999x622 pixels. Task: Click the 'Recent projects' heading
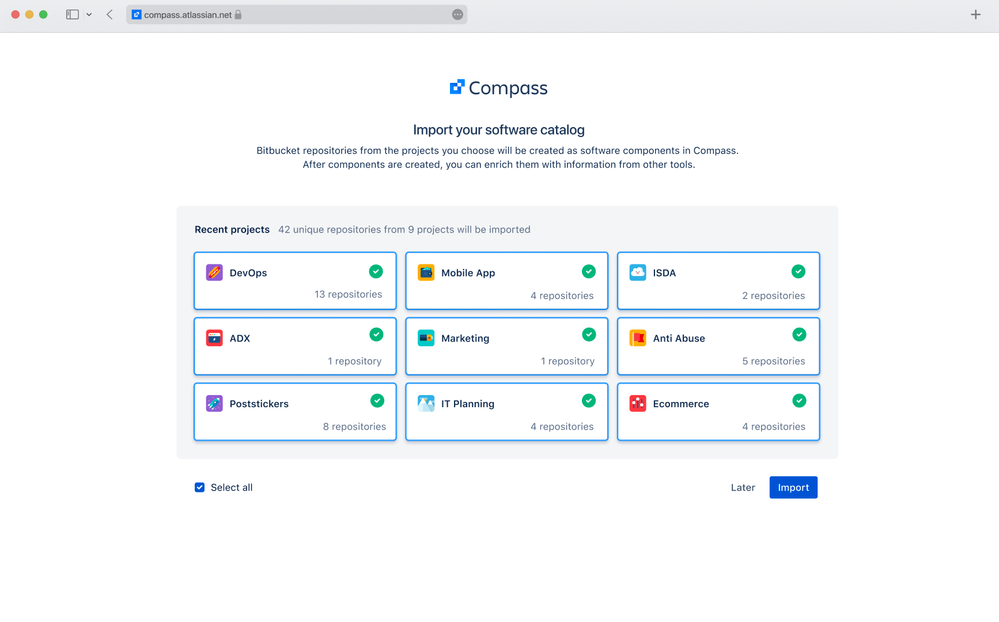point(232,229)
